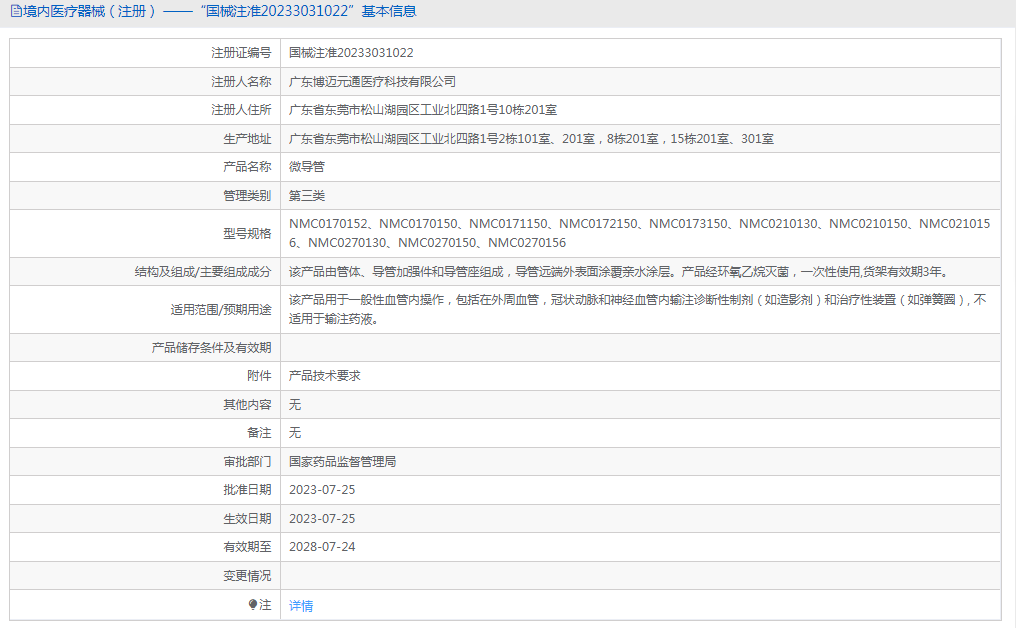Screen dimensions: 1016x628
Task: Click the 注册证编号 label
Action: point(241,53)
